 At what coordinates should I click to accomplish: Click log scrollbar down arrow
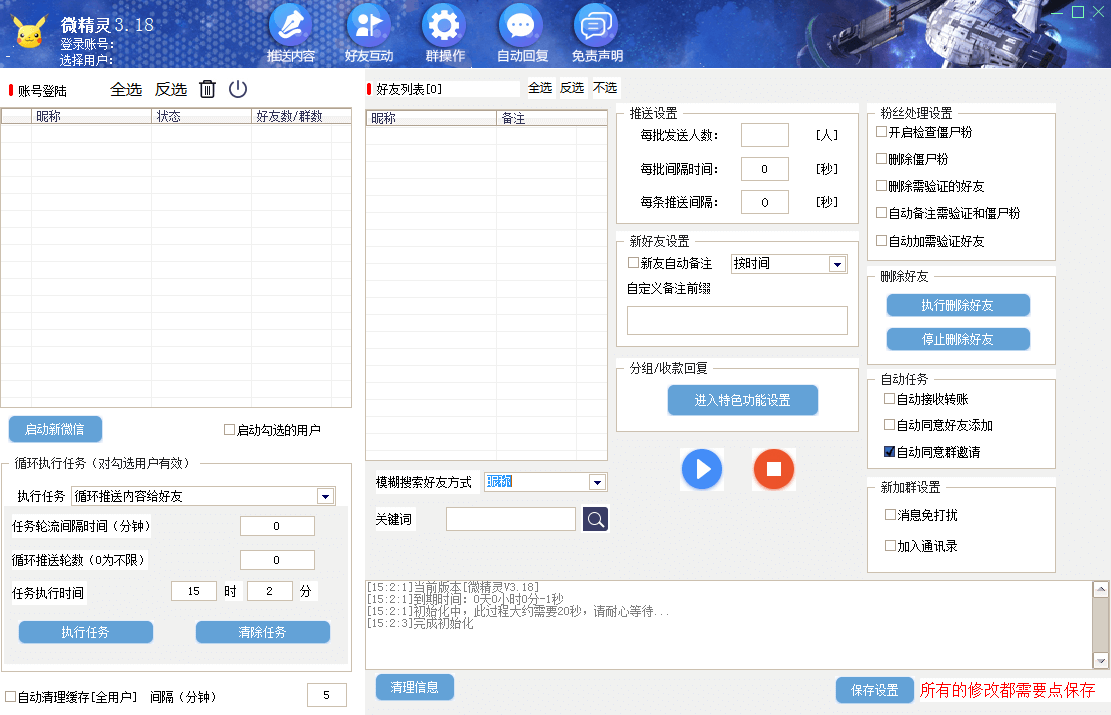[1100, 660]
